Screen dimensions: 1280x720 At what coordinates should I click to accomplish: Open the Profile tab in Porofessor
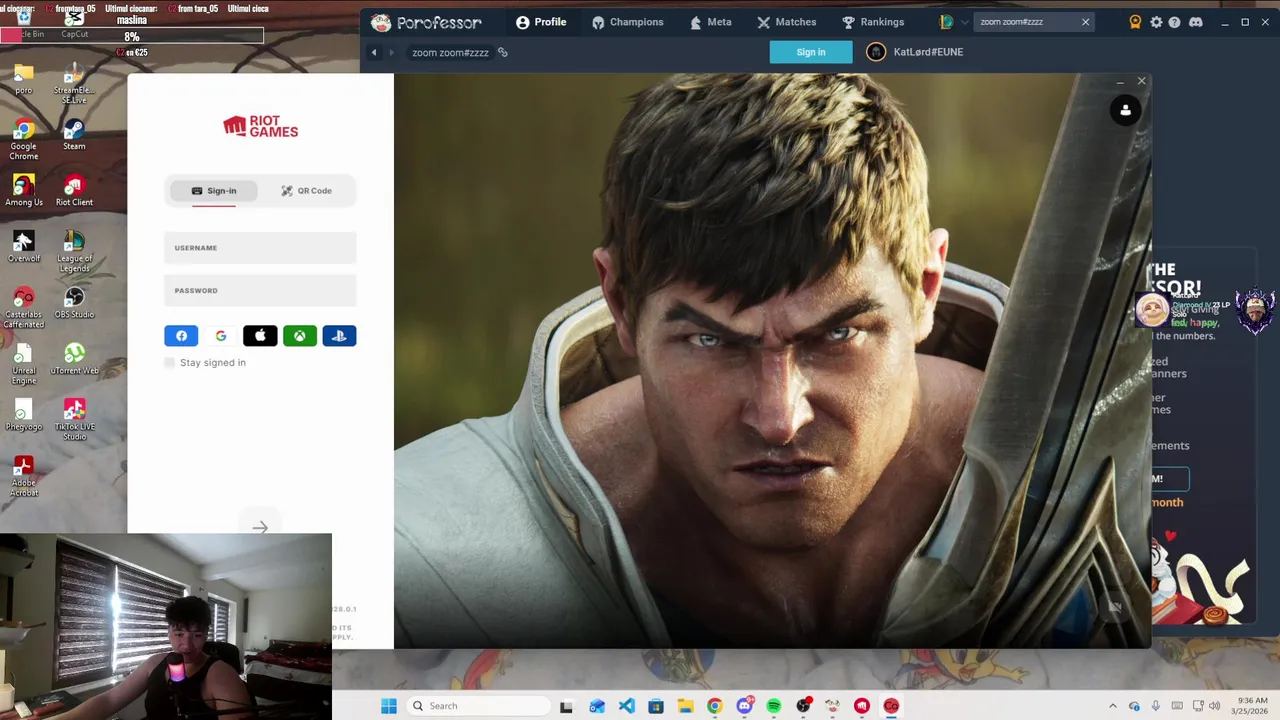(x=541, y=22)
